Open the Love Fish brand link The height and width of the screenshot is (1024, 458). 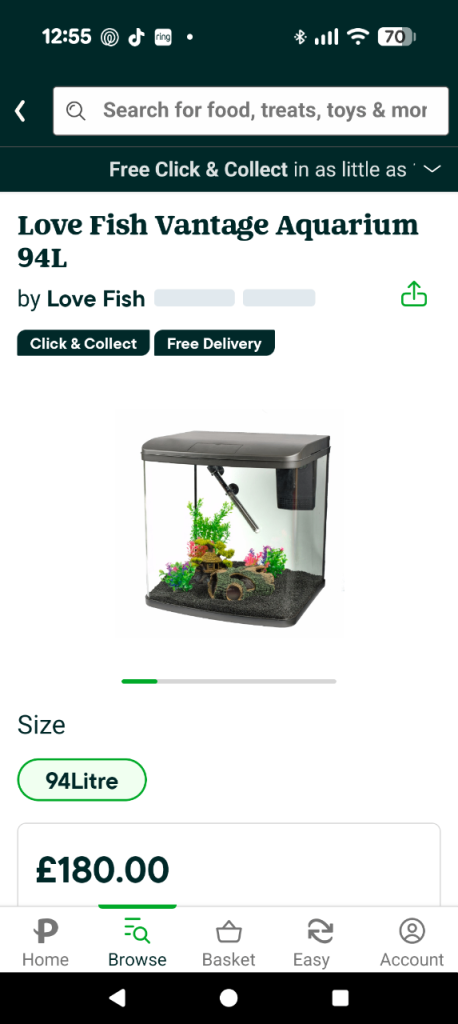pyautogui.click(x=96, y=299)
